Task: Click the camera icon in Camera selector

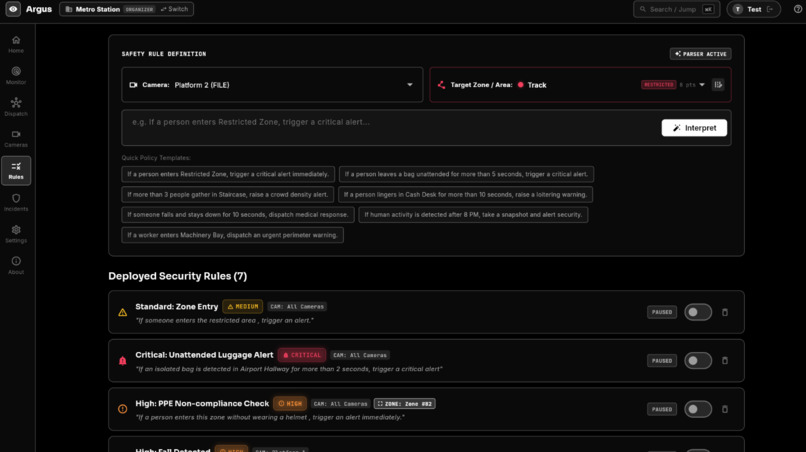Action: [133, 85]
